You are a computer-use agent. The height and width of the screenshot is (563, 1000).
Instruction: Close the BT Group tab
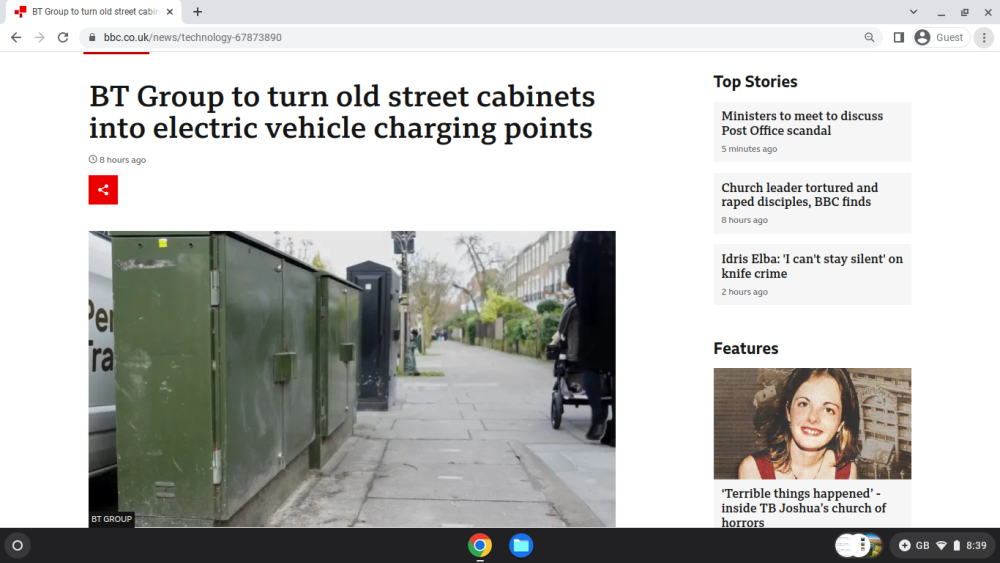170,11
